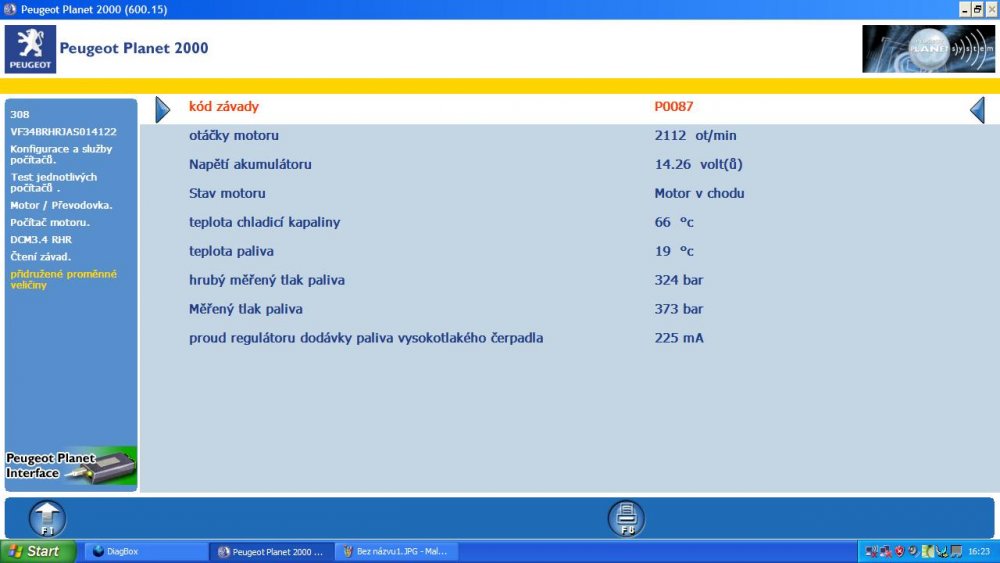Click the 324 bar value
Screen dimensions: 1000x563
[x=679, y=280]
